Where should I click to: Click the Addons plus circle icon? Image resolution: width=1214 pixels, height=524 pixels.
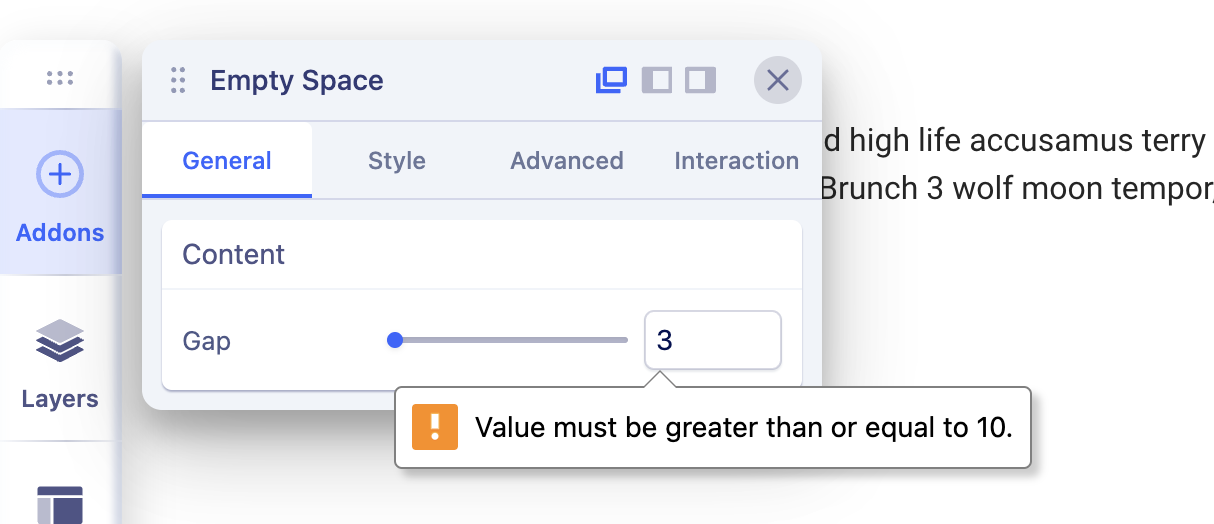(60, 175)
